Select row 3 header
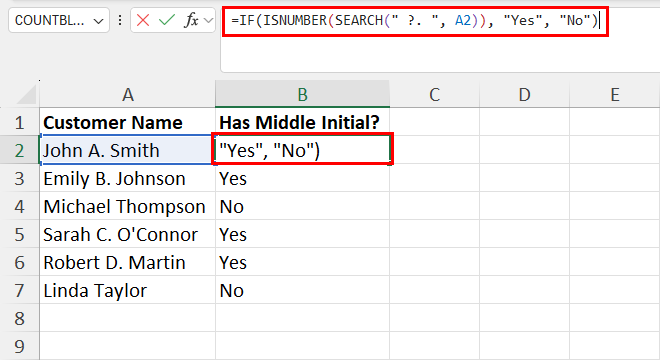 [x=19, y=178]
